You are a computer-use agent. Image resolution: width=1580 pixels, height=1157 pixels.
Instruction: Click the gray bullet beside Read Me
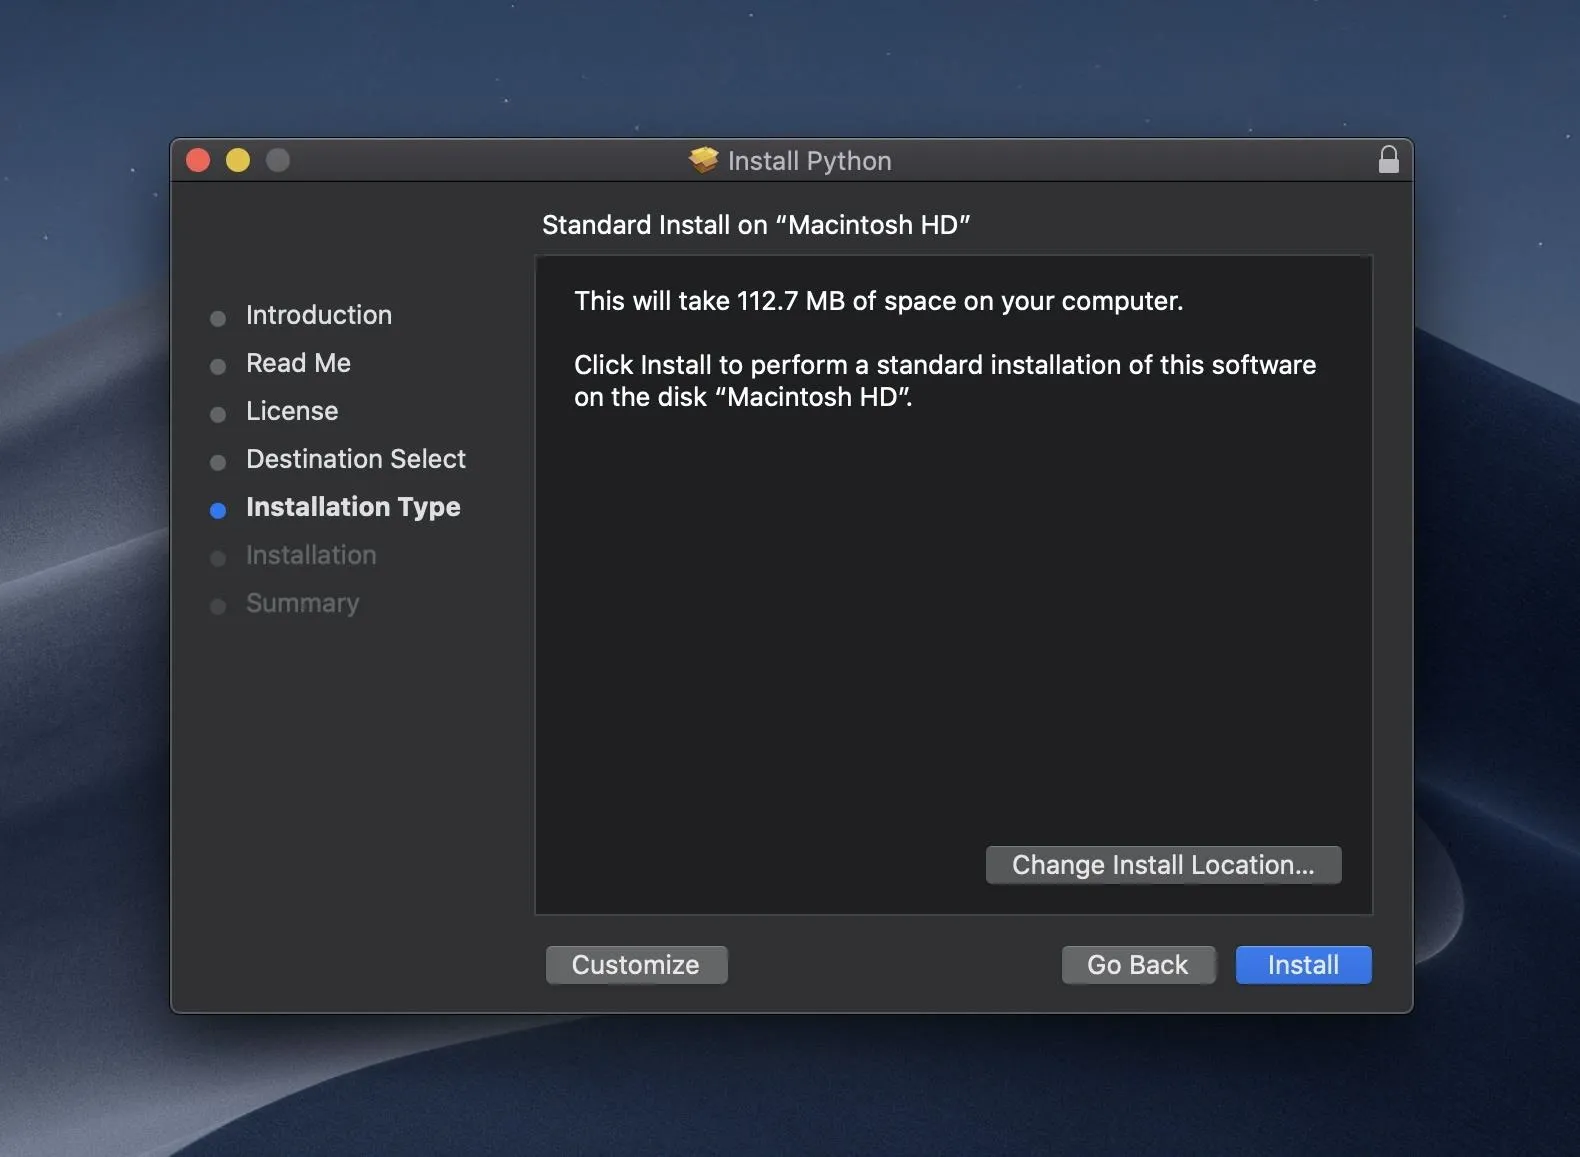coord(218,367)
